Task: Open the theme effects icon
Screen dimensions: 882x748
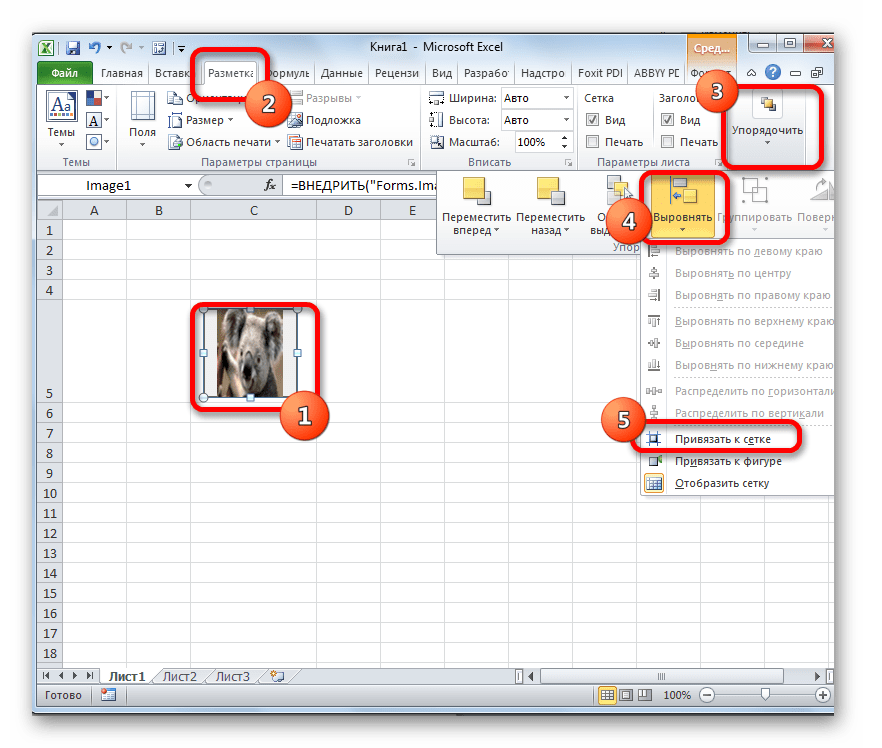Action: (x=94, y=142)
